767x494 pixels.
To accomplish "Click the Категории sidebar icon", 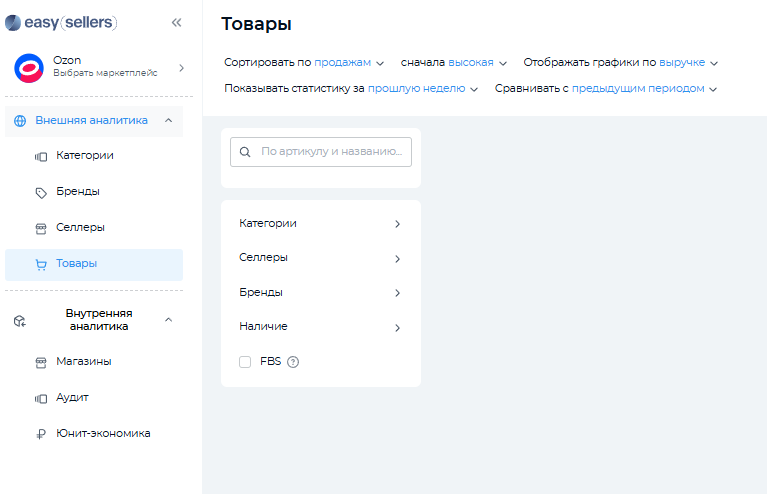I will pyautogui.click(x=41, y=157).
